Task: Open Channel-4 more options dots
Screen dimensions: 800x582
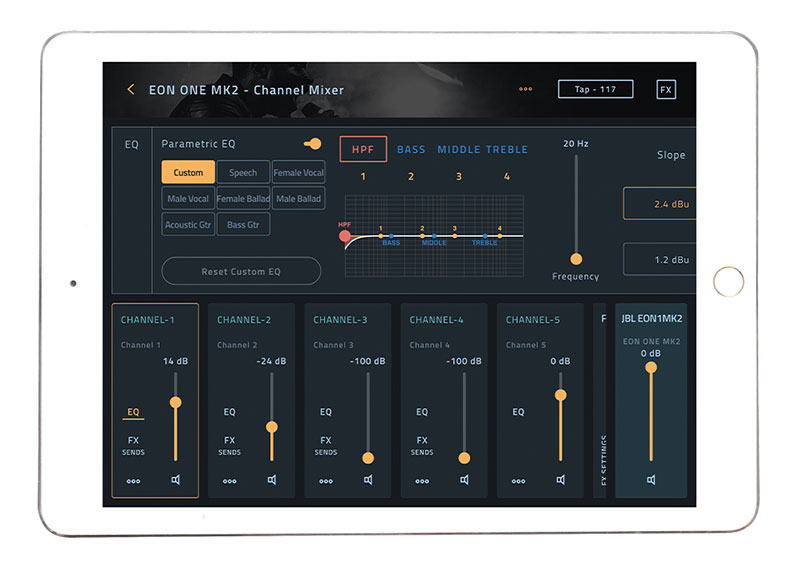Action: (422, 481)
